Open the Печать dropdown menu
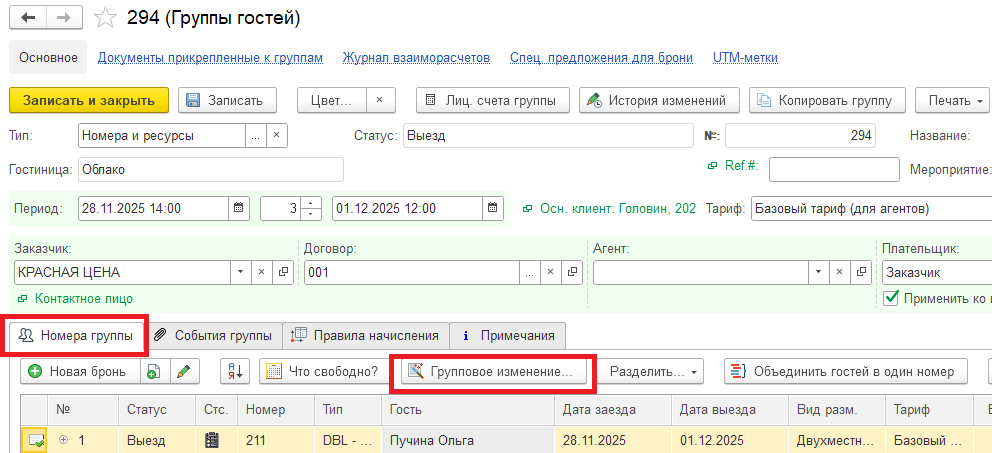 click(x=955, y=100)
